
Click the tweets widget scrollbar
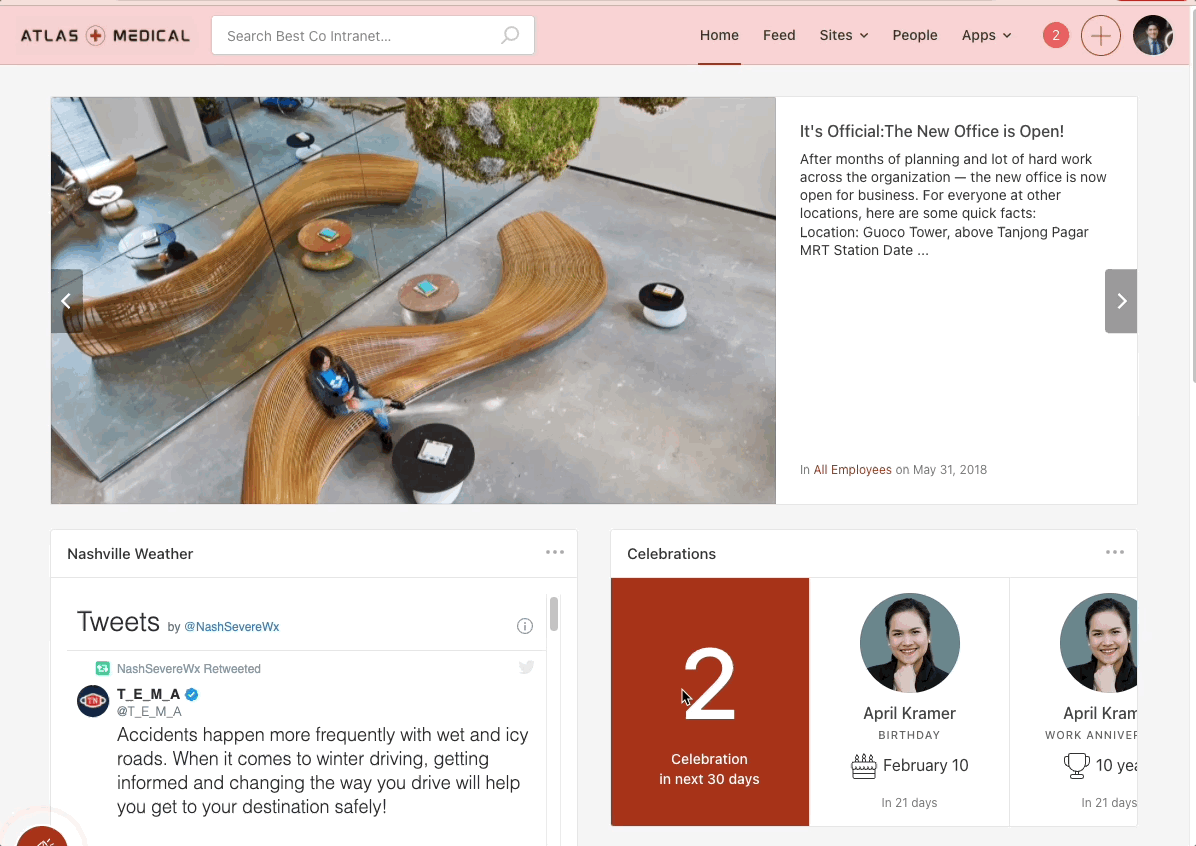tap(554, 615)
